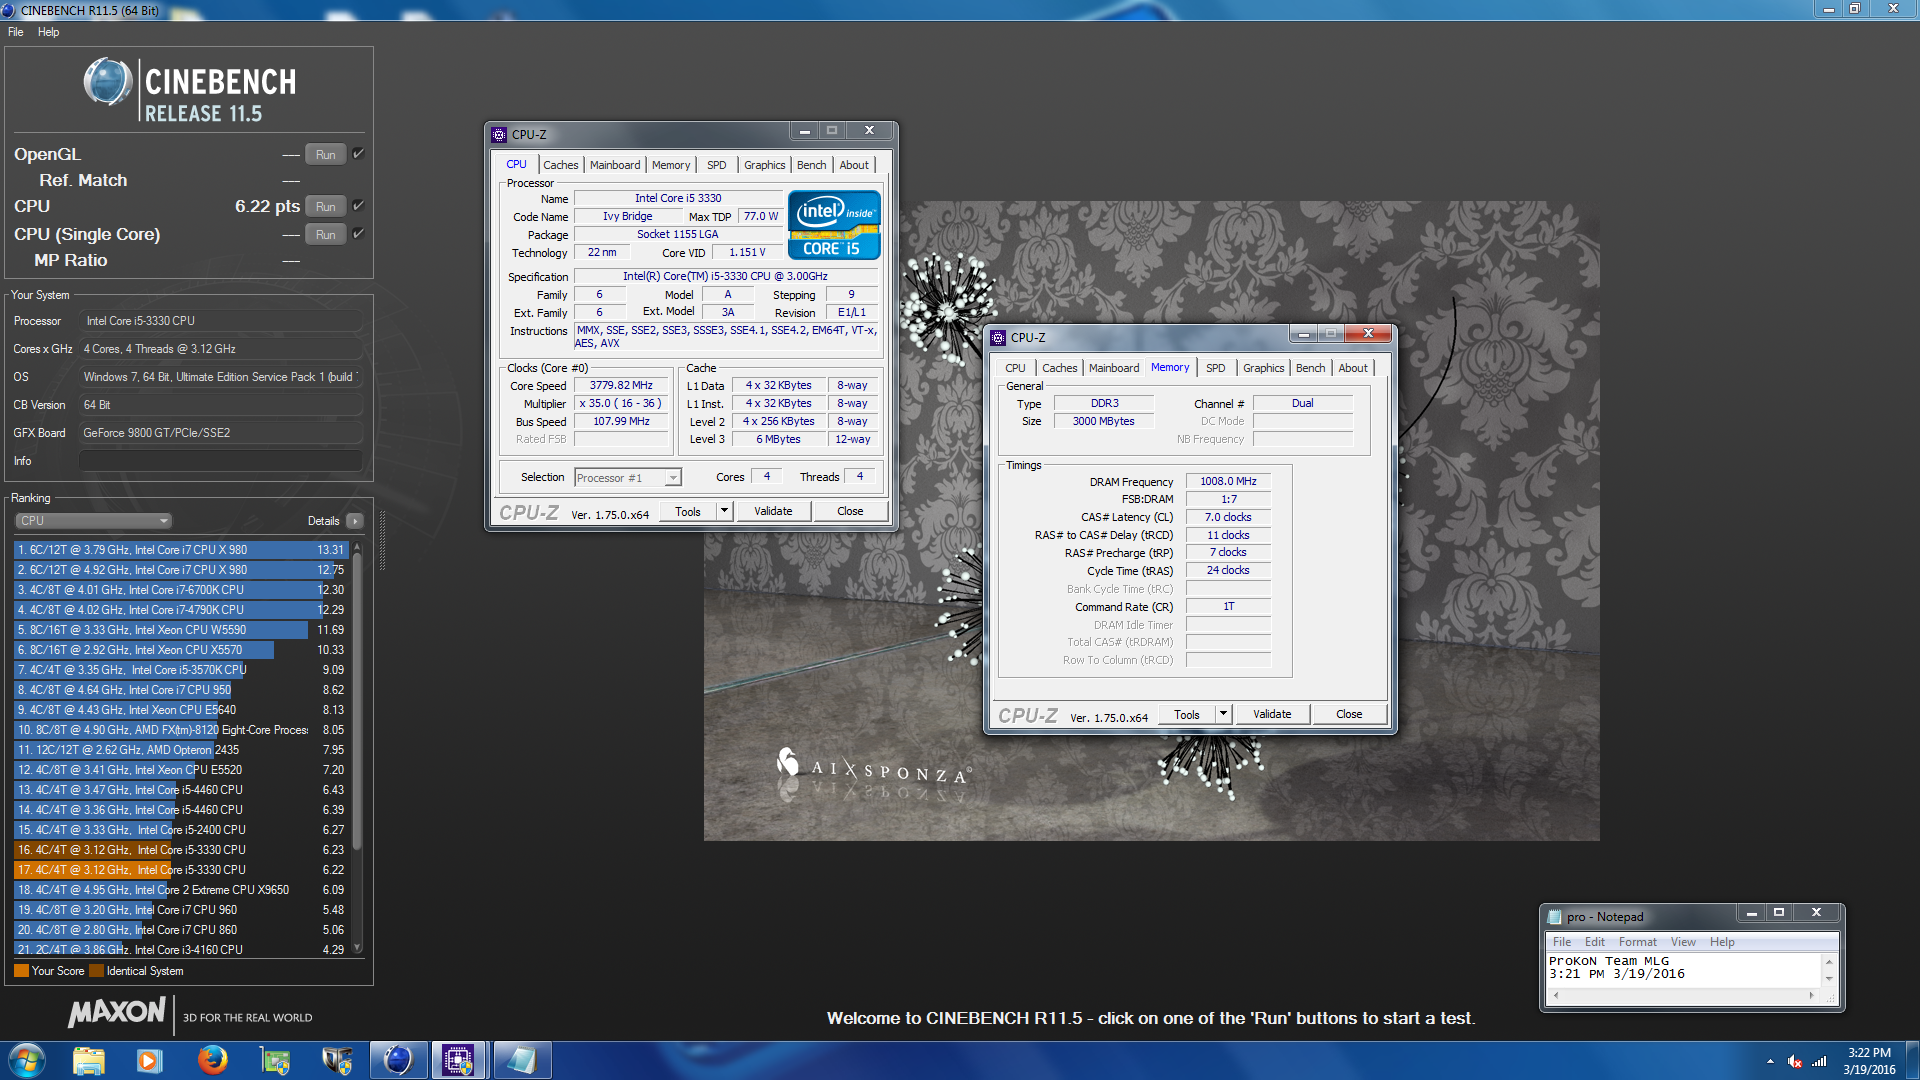
Task: Show hidden system tray icons
Action: [x=1770, y=1061]
